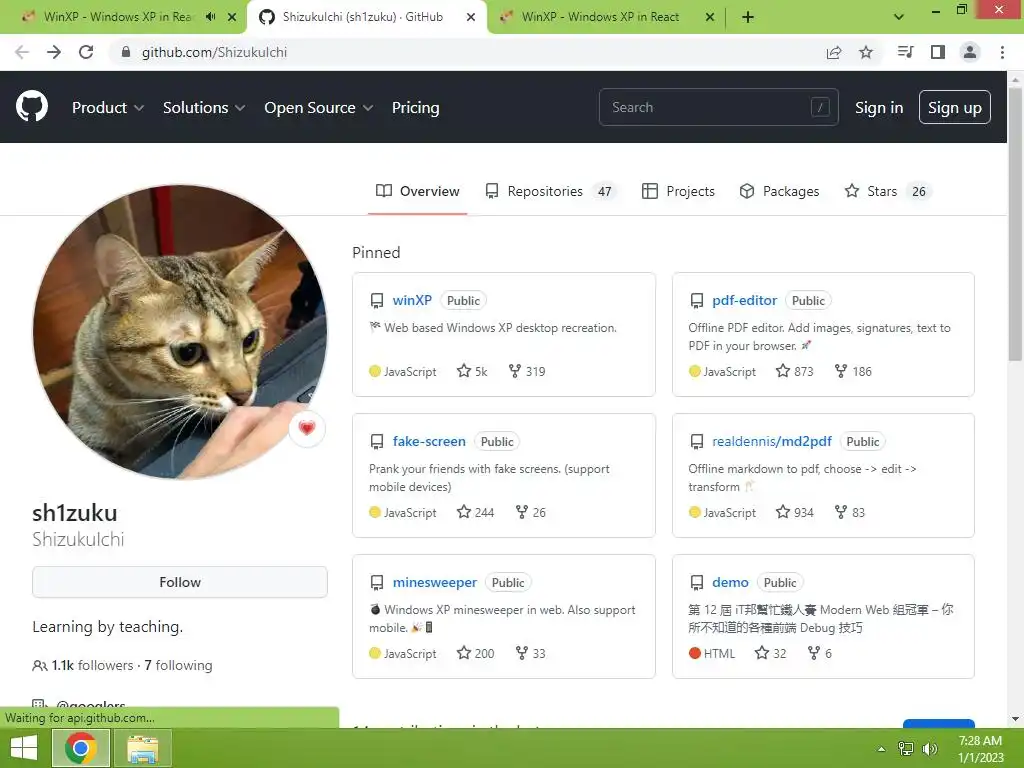This screenshot has width=1024, height=768.
Task: Open the minesweeper repository link
Action: (x=434, y=583)
